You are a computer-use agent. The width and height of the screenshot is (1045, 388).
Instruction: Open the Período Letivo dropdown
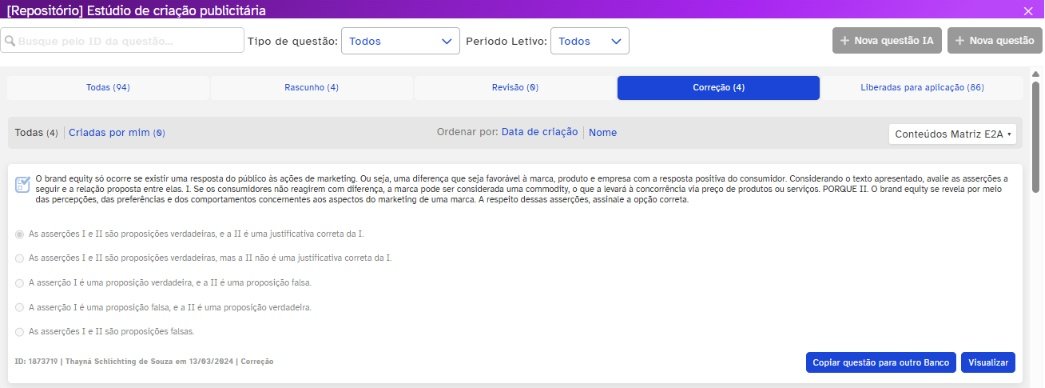pos(590,41)
